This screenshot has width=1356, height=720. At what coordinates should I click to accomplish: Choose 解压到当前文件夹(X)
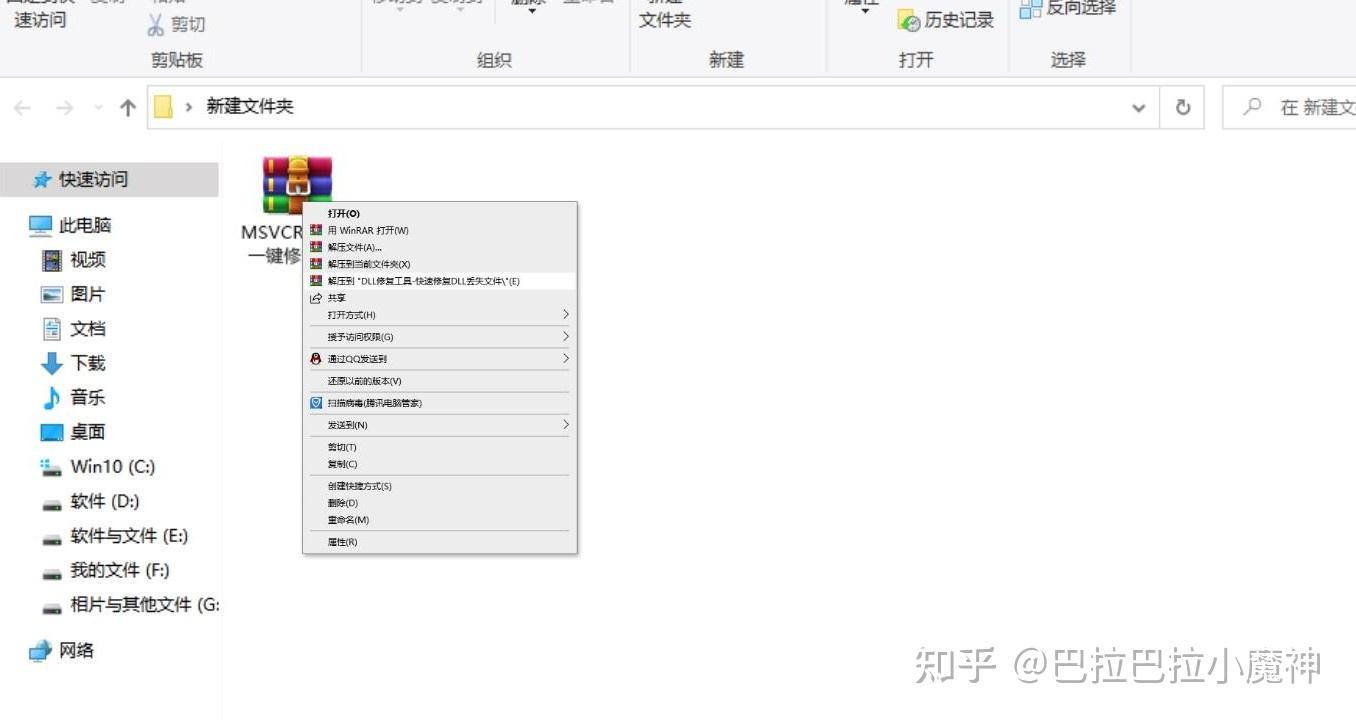[440, 264]
